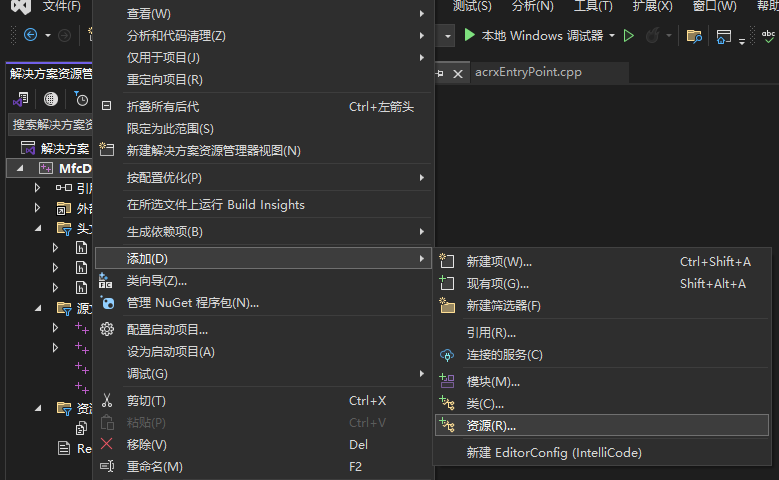Choose 在所选文件上运行 Build Insights

click(264, 204)
